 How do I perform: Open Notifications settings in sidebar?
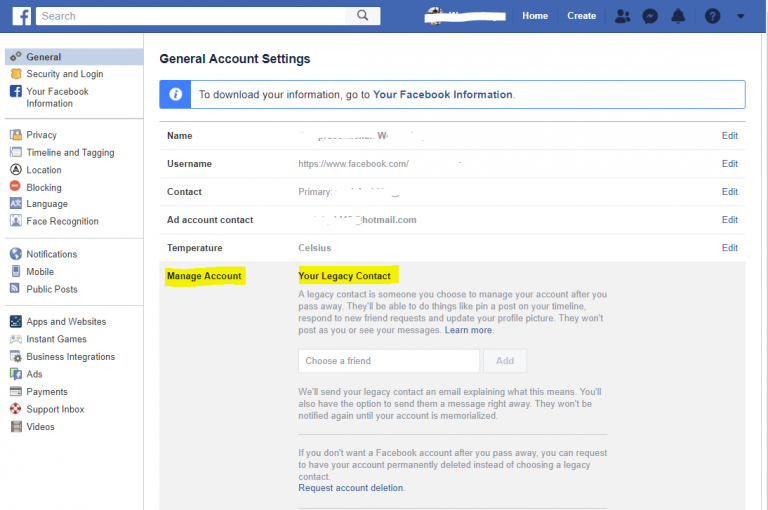[x=51, y=254]
